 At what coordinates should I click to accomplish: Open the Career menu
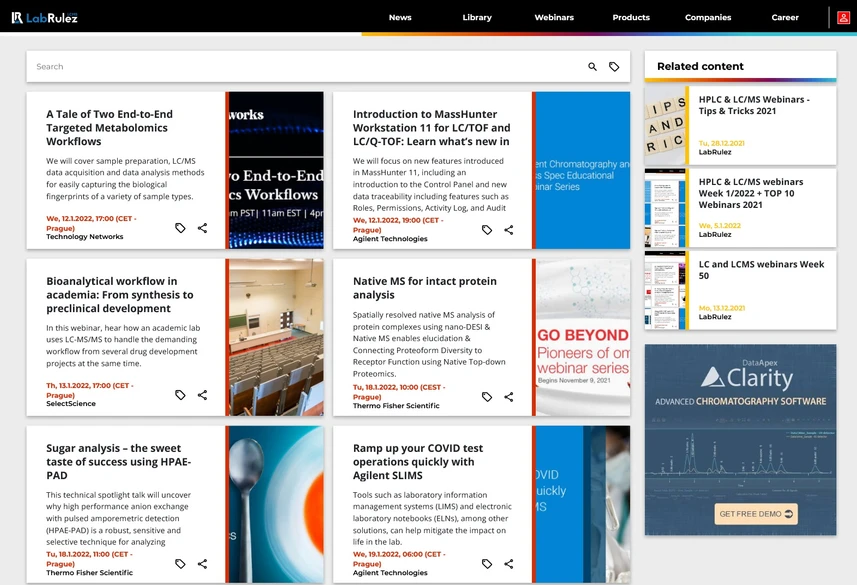(x=785, y=17)
